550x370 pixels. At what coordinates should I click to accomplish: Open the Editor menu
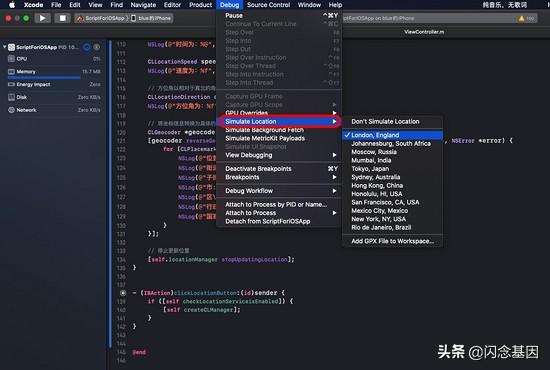(173, 5)
